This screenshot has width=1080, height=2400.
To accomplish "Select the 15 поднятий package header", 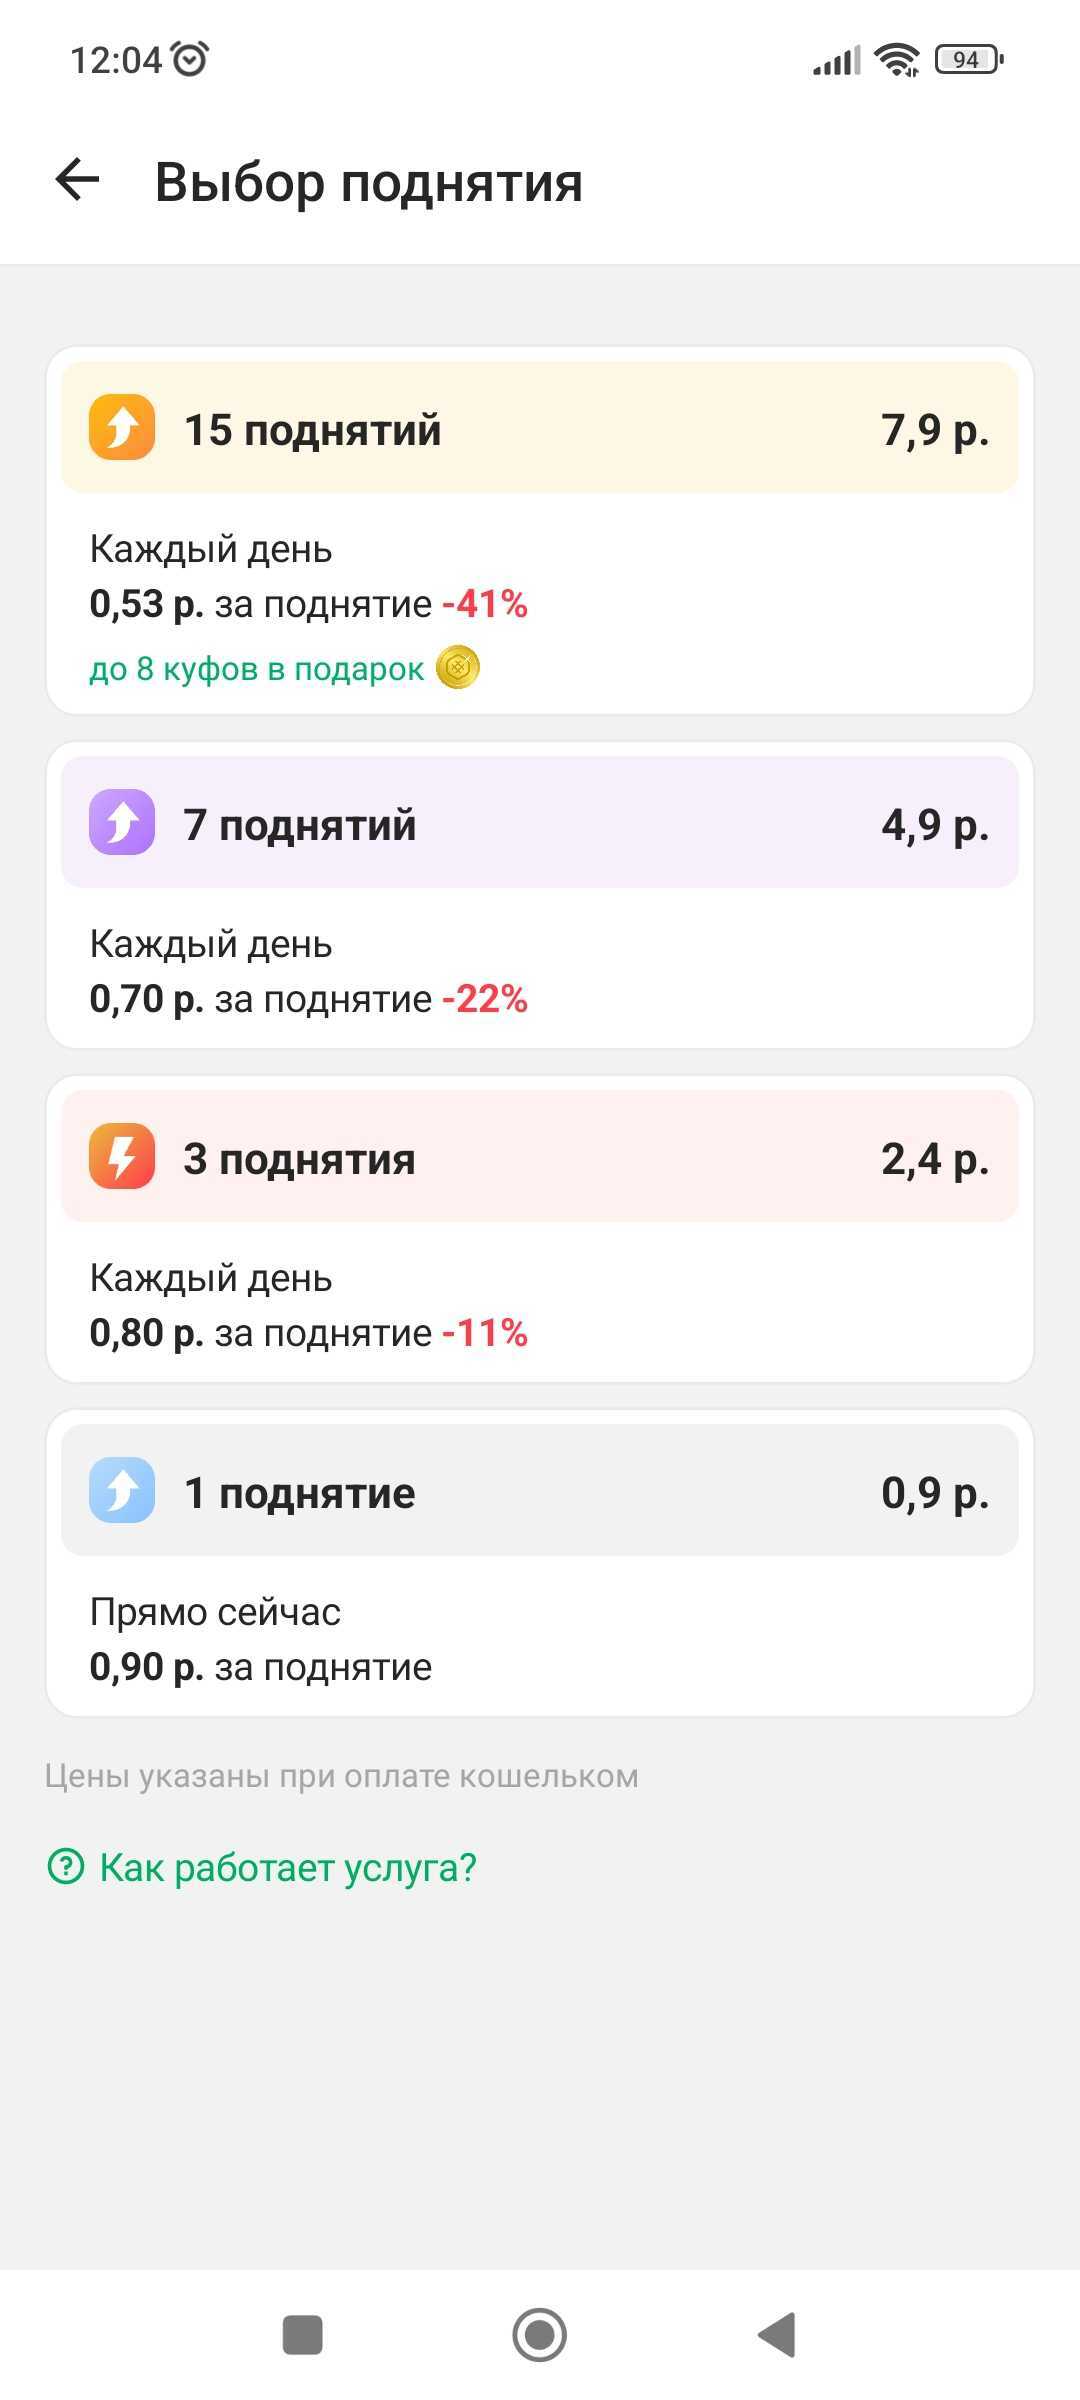I will pyautogui.click(x=540, y=428).
